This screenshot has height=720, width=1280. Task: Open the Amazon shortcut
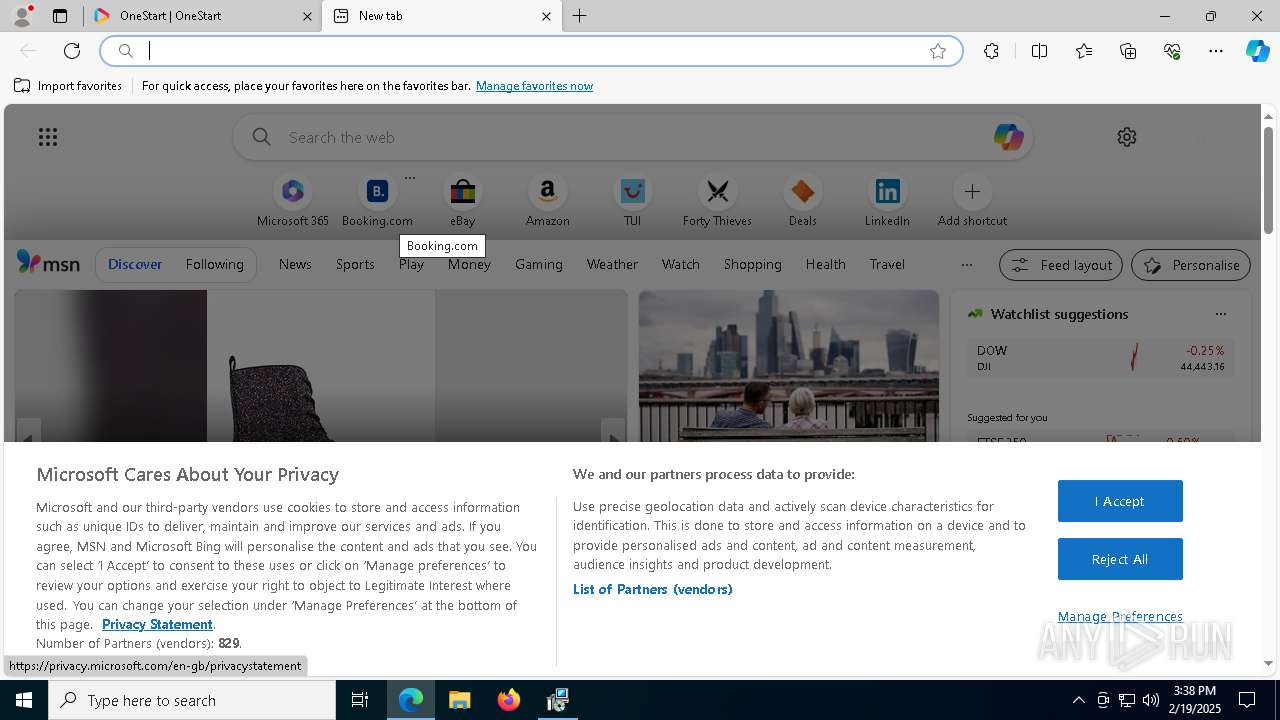click(x=547, y=201)
